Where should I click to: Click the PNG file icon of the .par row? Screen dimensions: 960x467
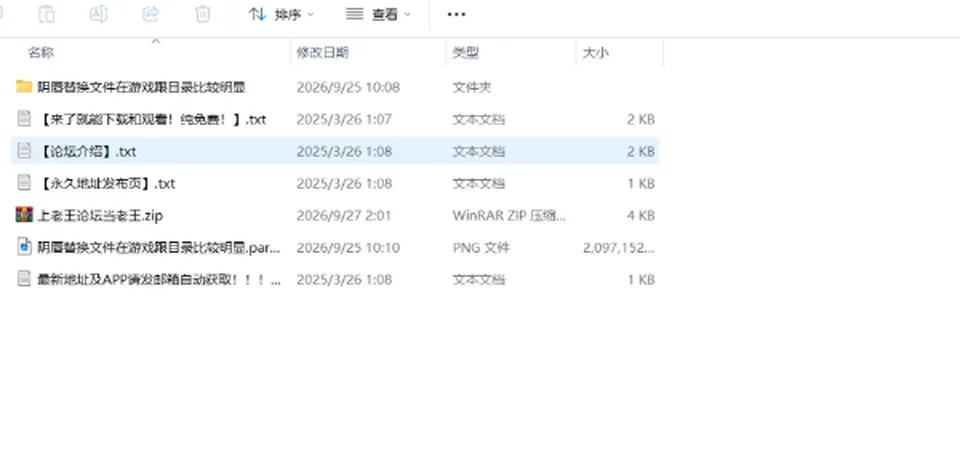pyautogui.click(x=24, y=247)
